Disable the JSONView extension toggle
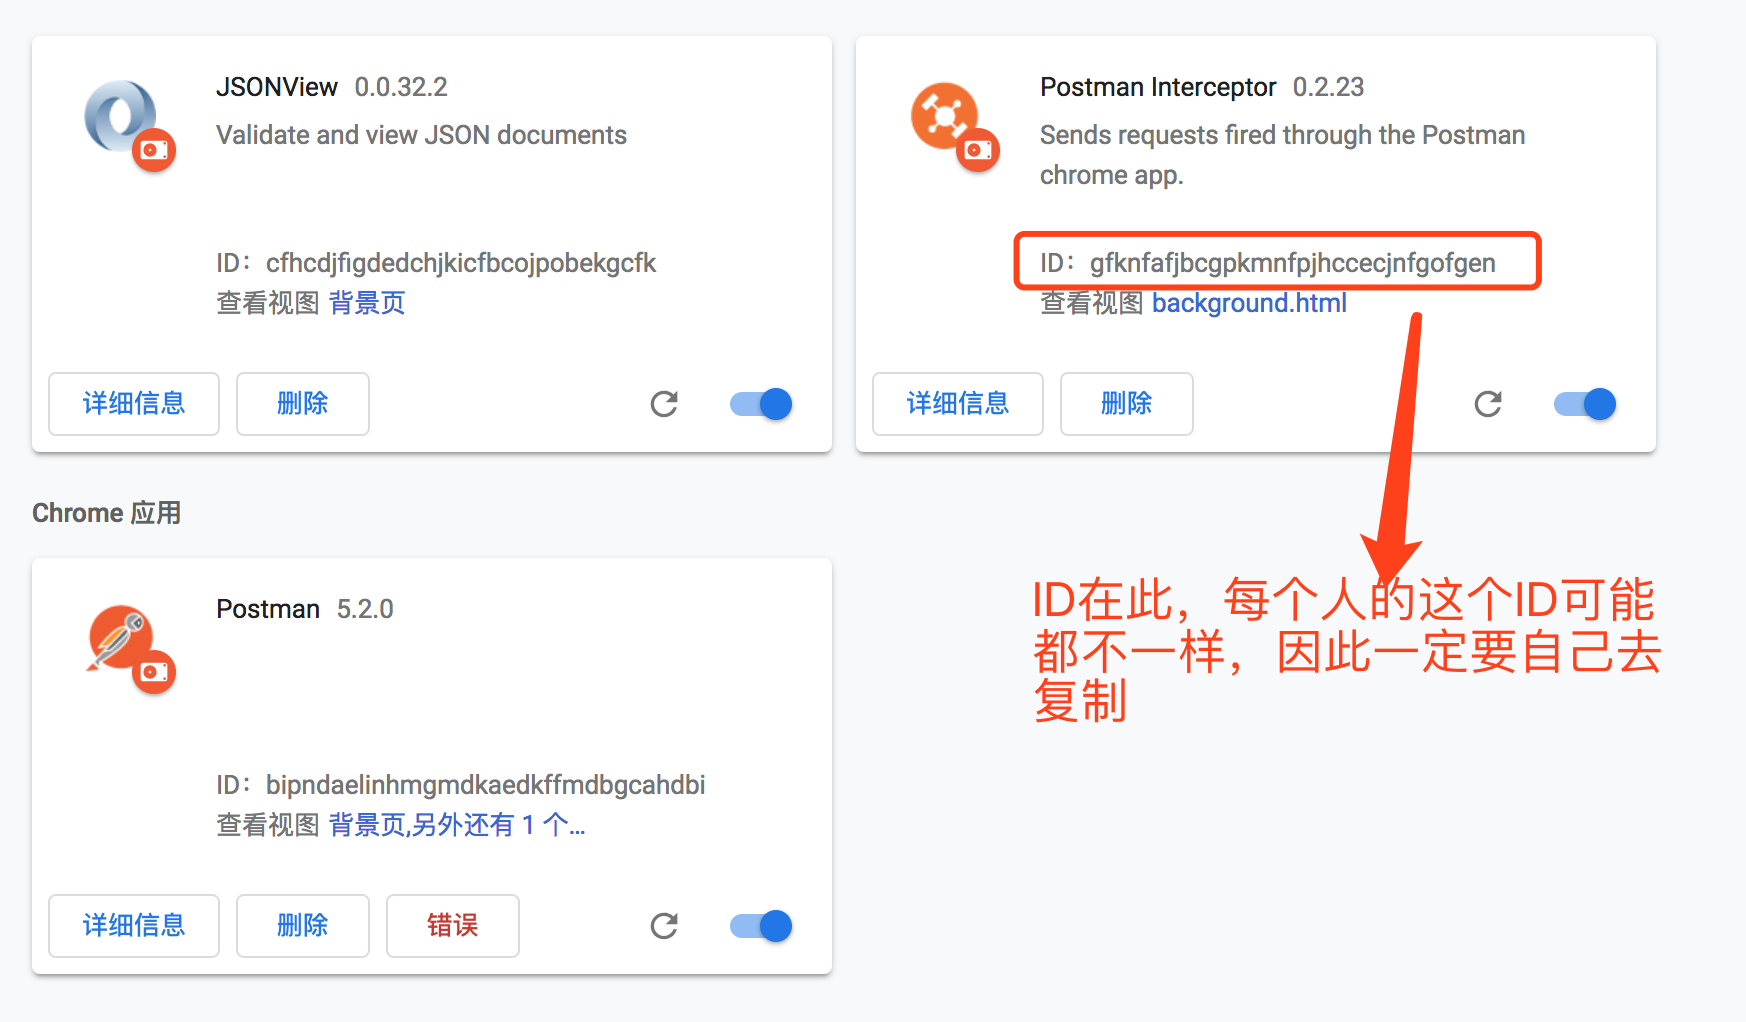 761,404
